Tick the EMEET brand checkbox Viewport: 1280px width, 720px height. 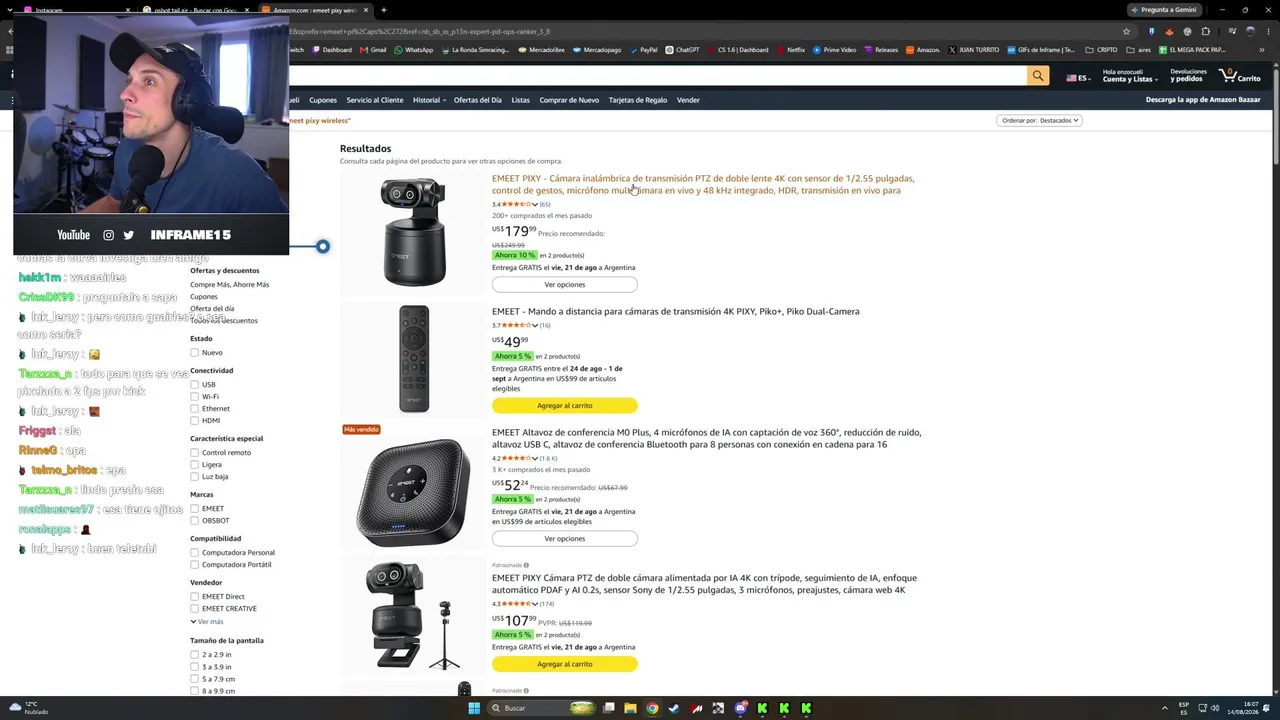(194, 509)
